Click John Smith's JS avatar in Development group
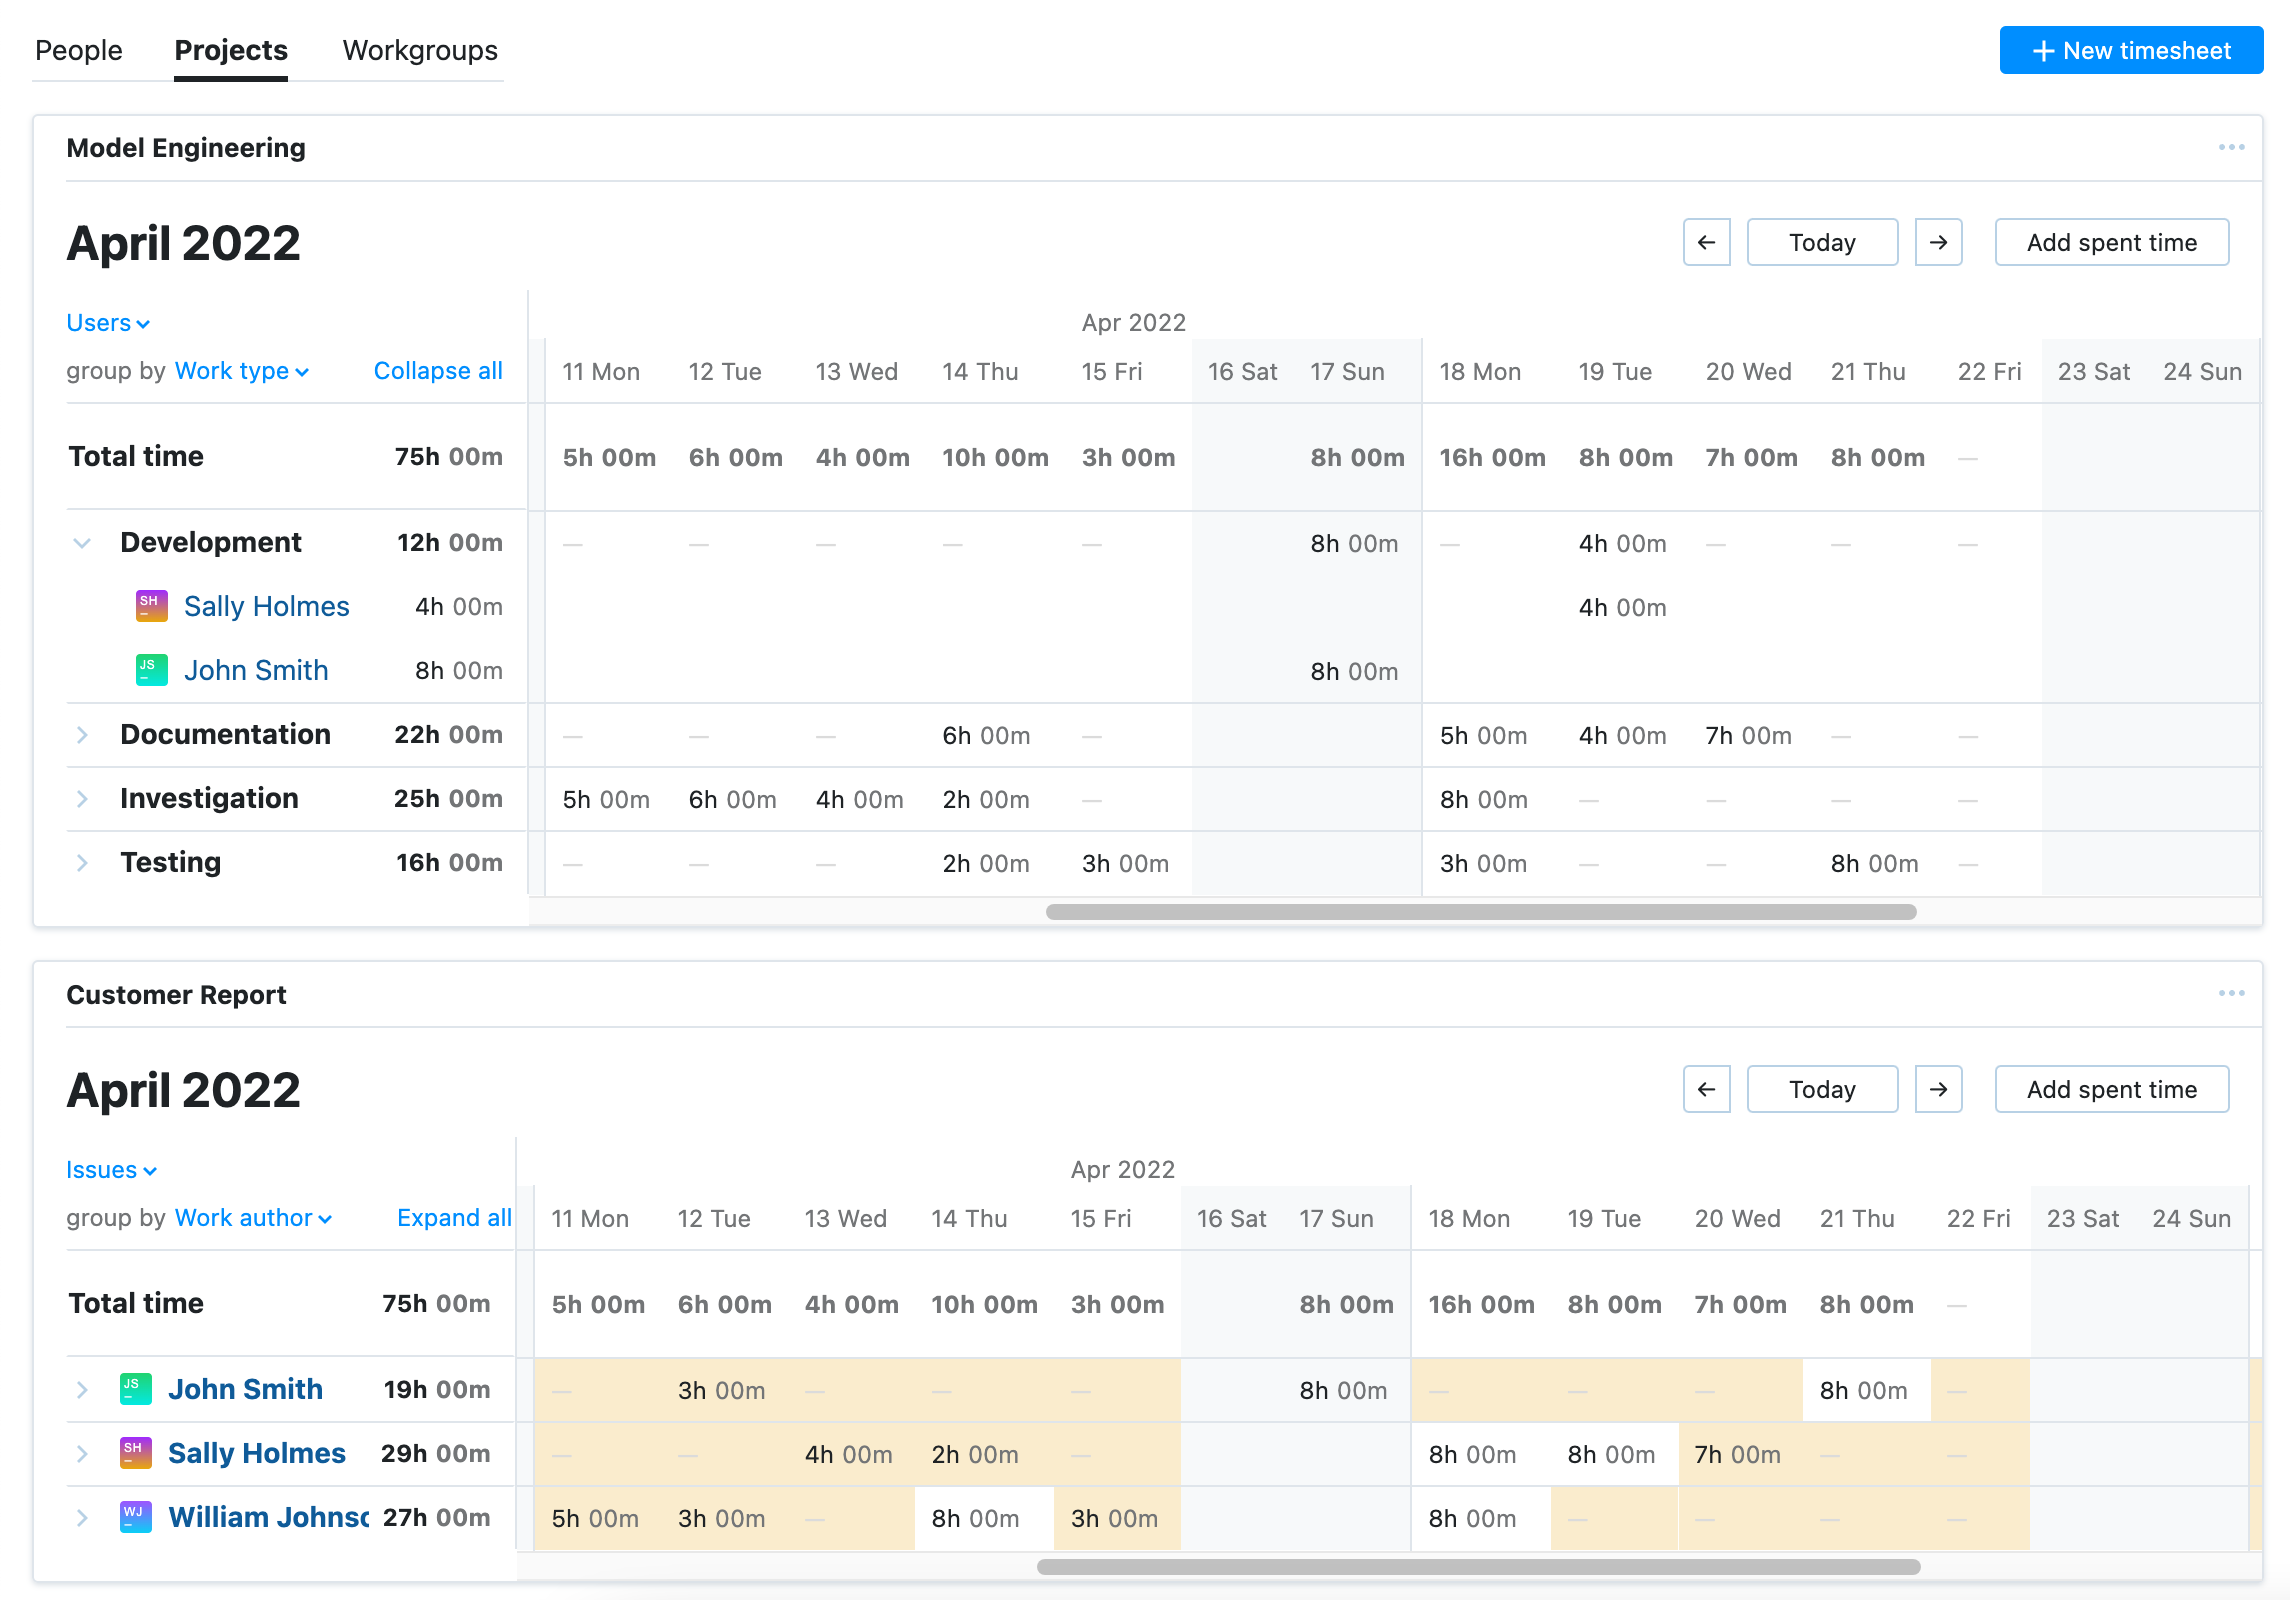 click(150, 670)
